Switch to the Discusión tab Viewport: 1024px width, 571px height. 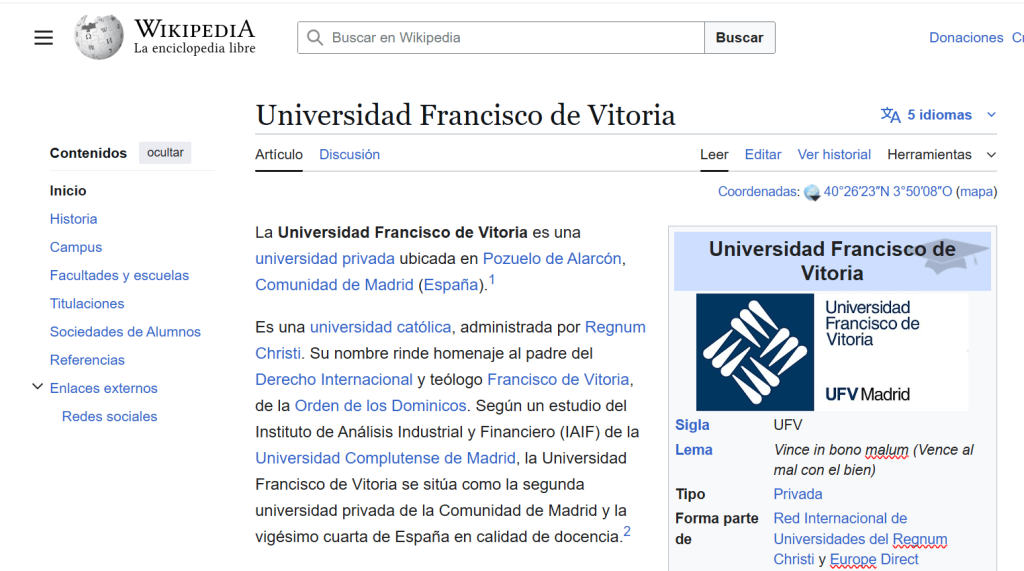pyautogui.click(x=349, y=154)
